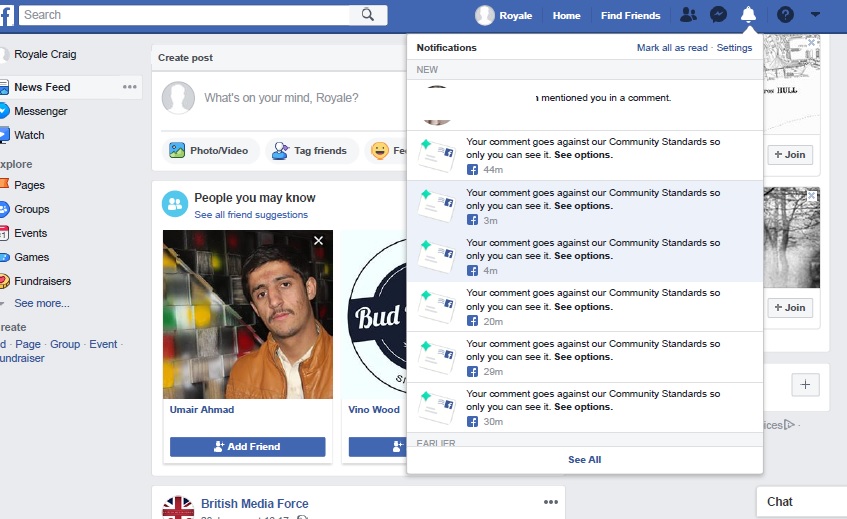Screen dimensions: 847x519
Task: Create an Event via Event link
Action: [x=103, y=344]
